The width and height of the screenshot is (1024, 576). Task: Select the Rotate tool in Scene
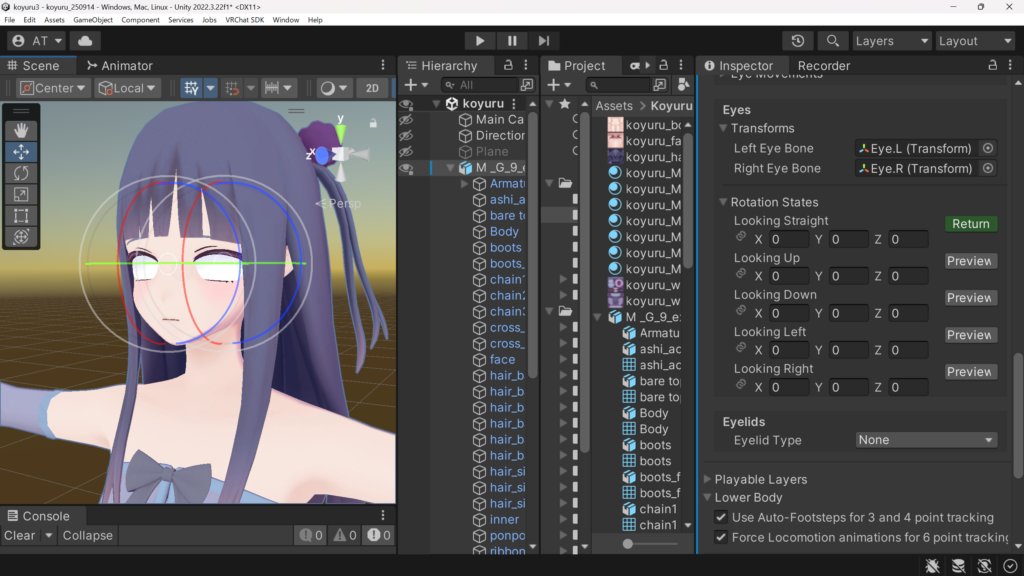click(x=21, y=173)
